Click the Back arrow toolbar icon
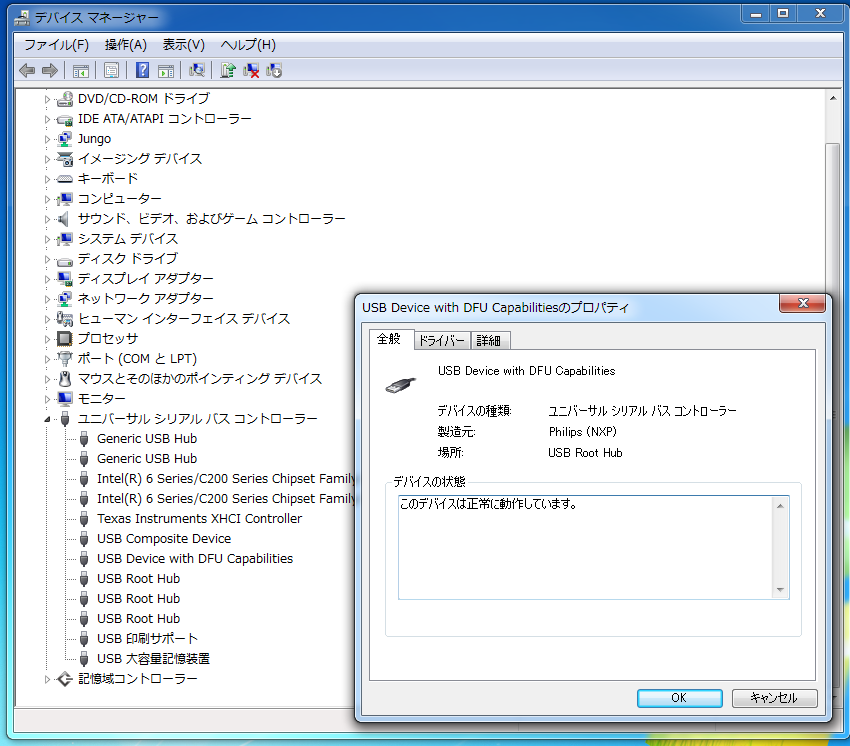The width and height of the screenshot is (850, 746). 27,70
